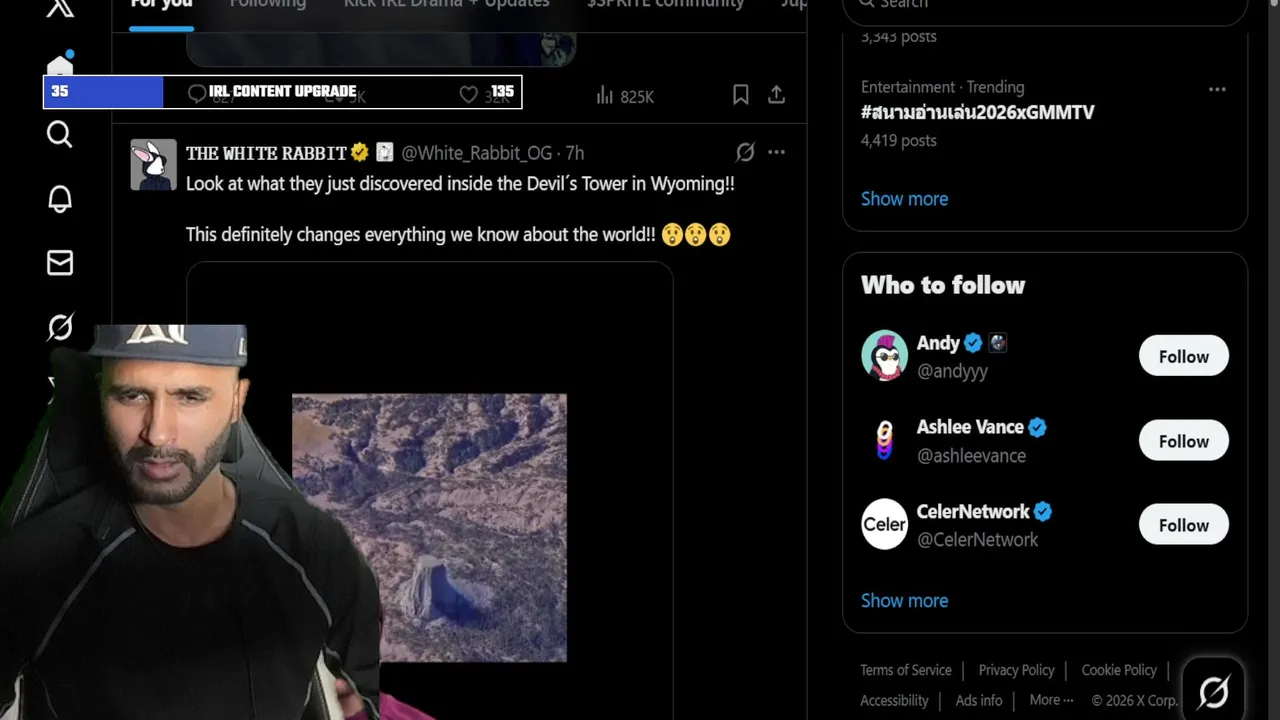The image size is (1280, 720).
Task: Open the Notifications bell icon
Action: pos(60,198)
